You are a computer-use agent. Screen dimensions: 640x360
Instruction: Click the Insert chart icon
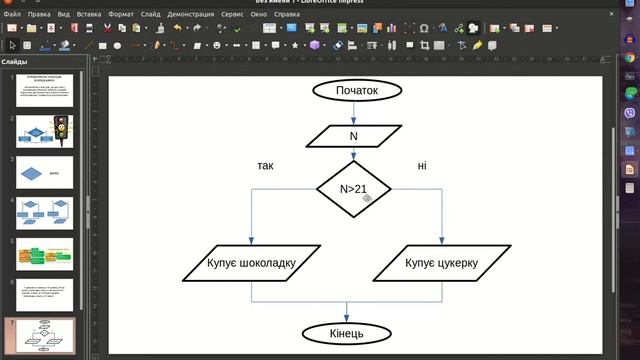[391, 28]
